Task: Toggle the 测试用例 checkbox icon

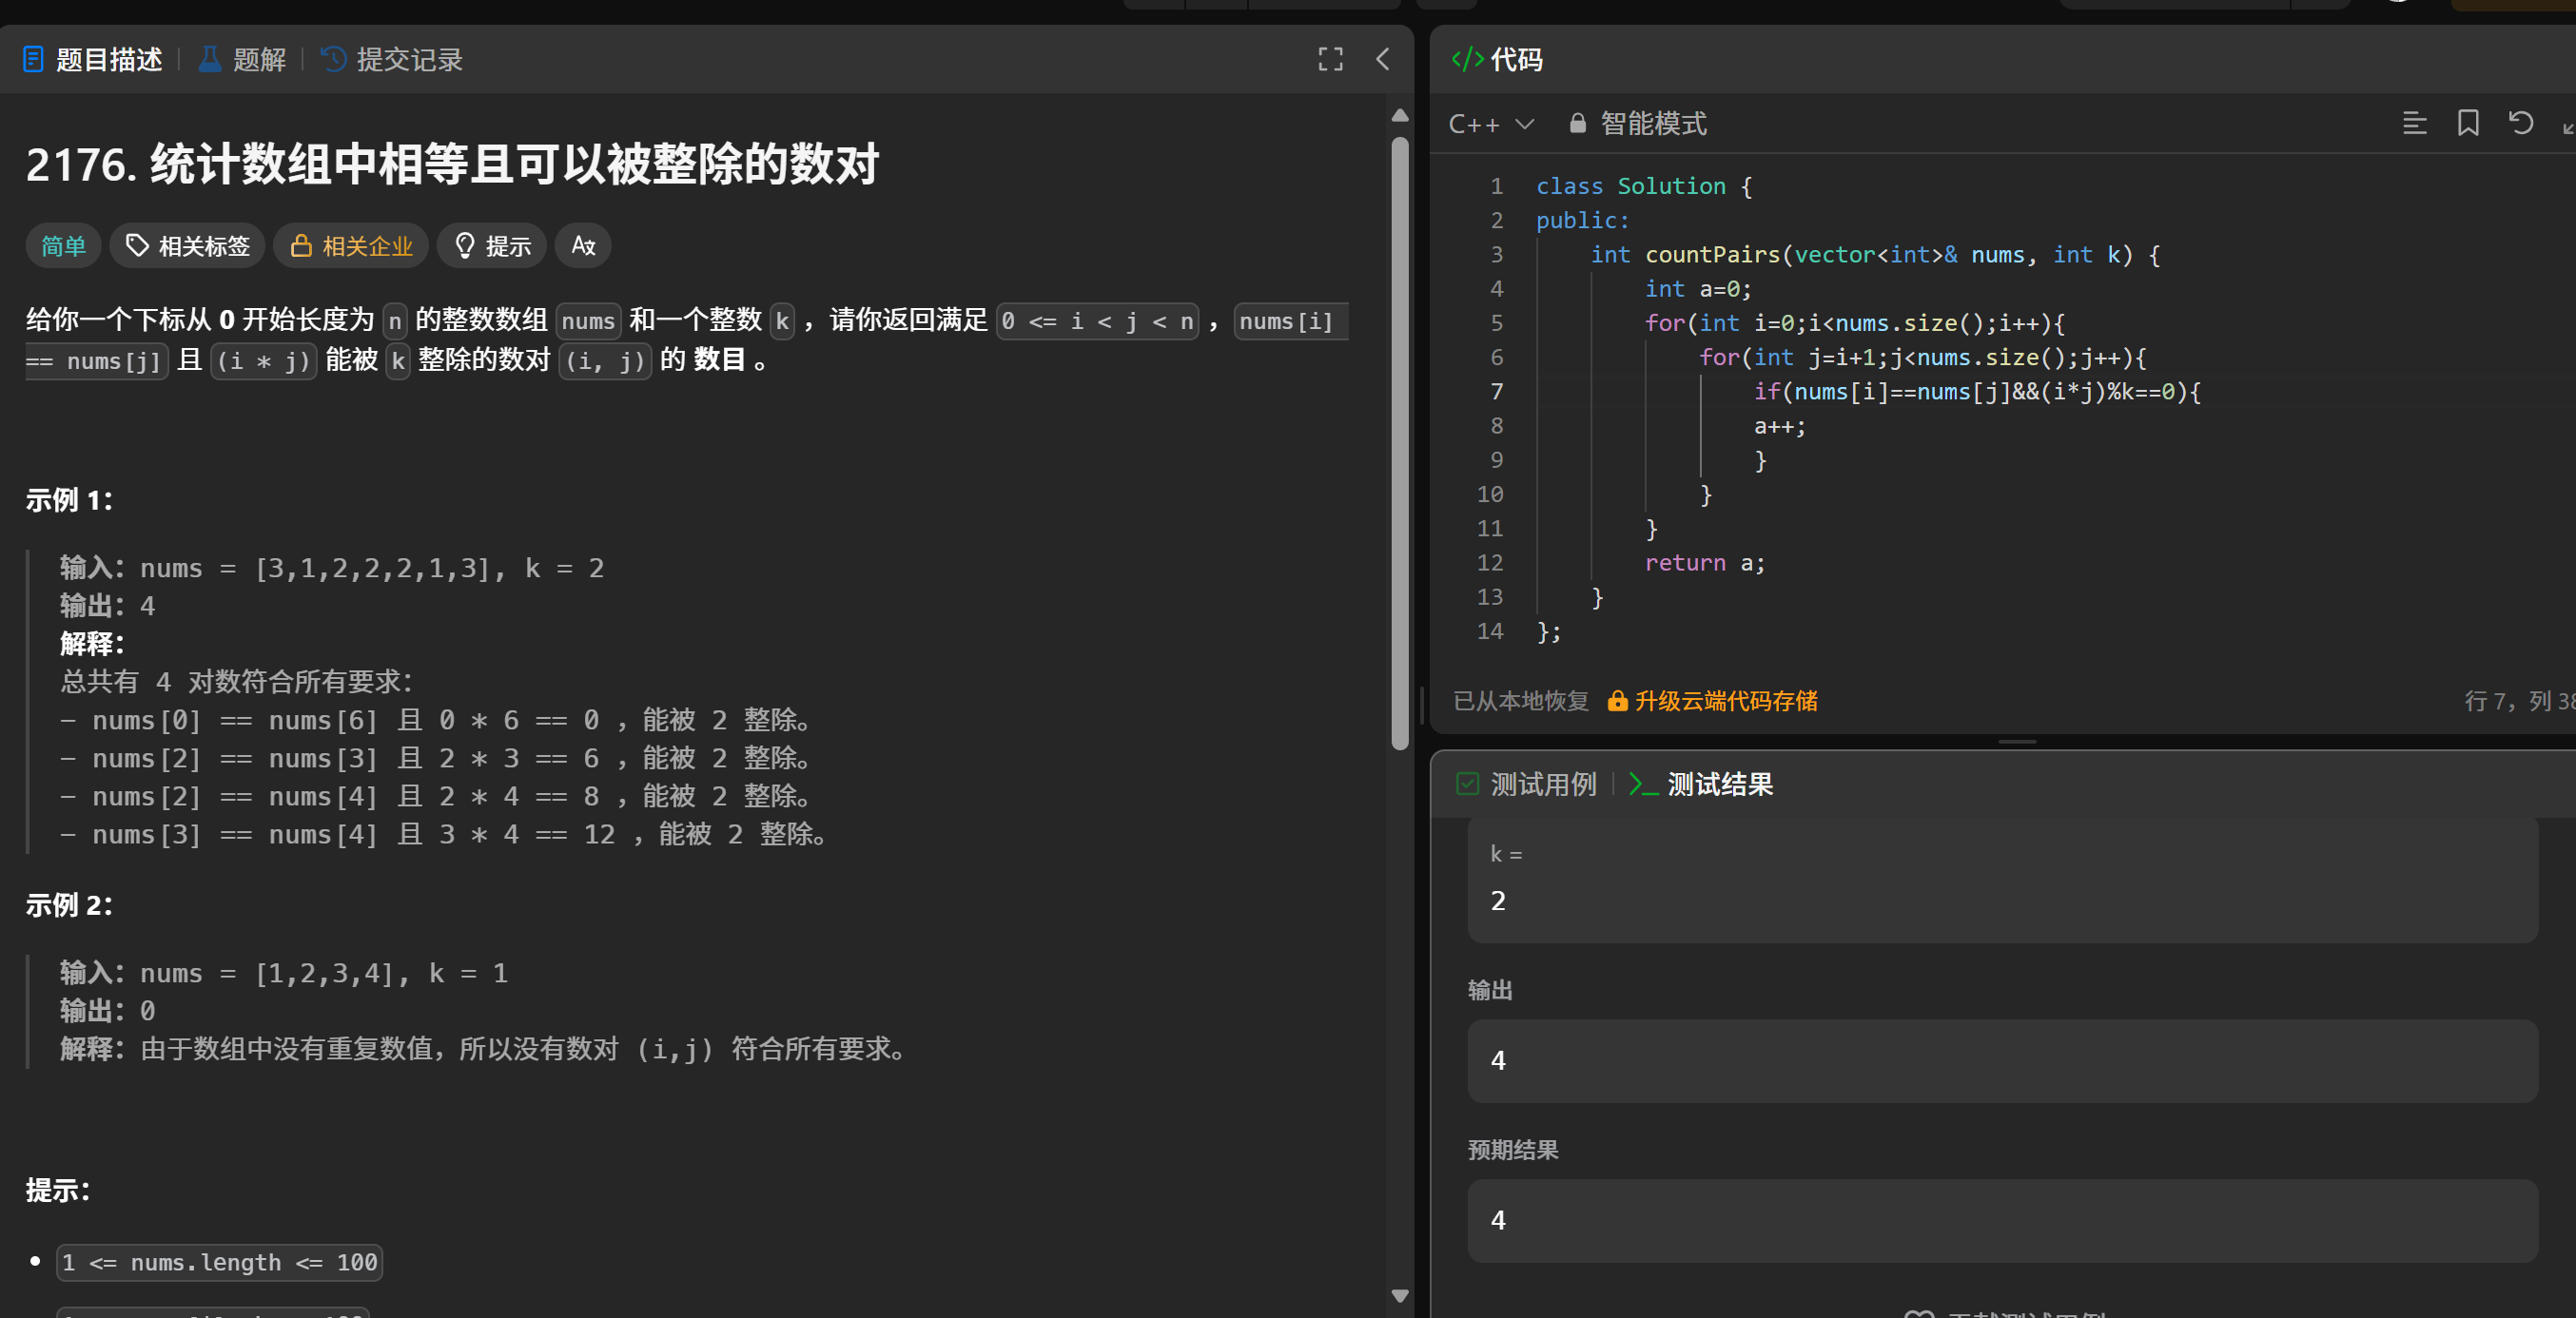Action: click(x=1467, y=784)
